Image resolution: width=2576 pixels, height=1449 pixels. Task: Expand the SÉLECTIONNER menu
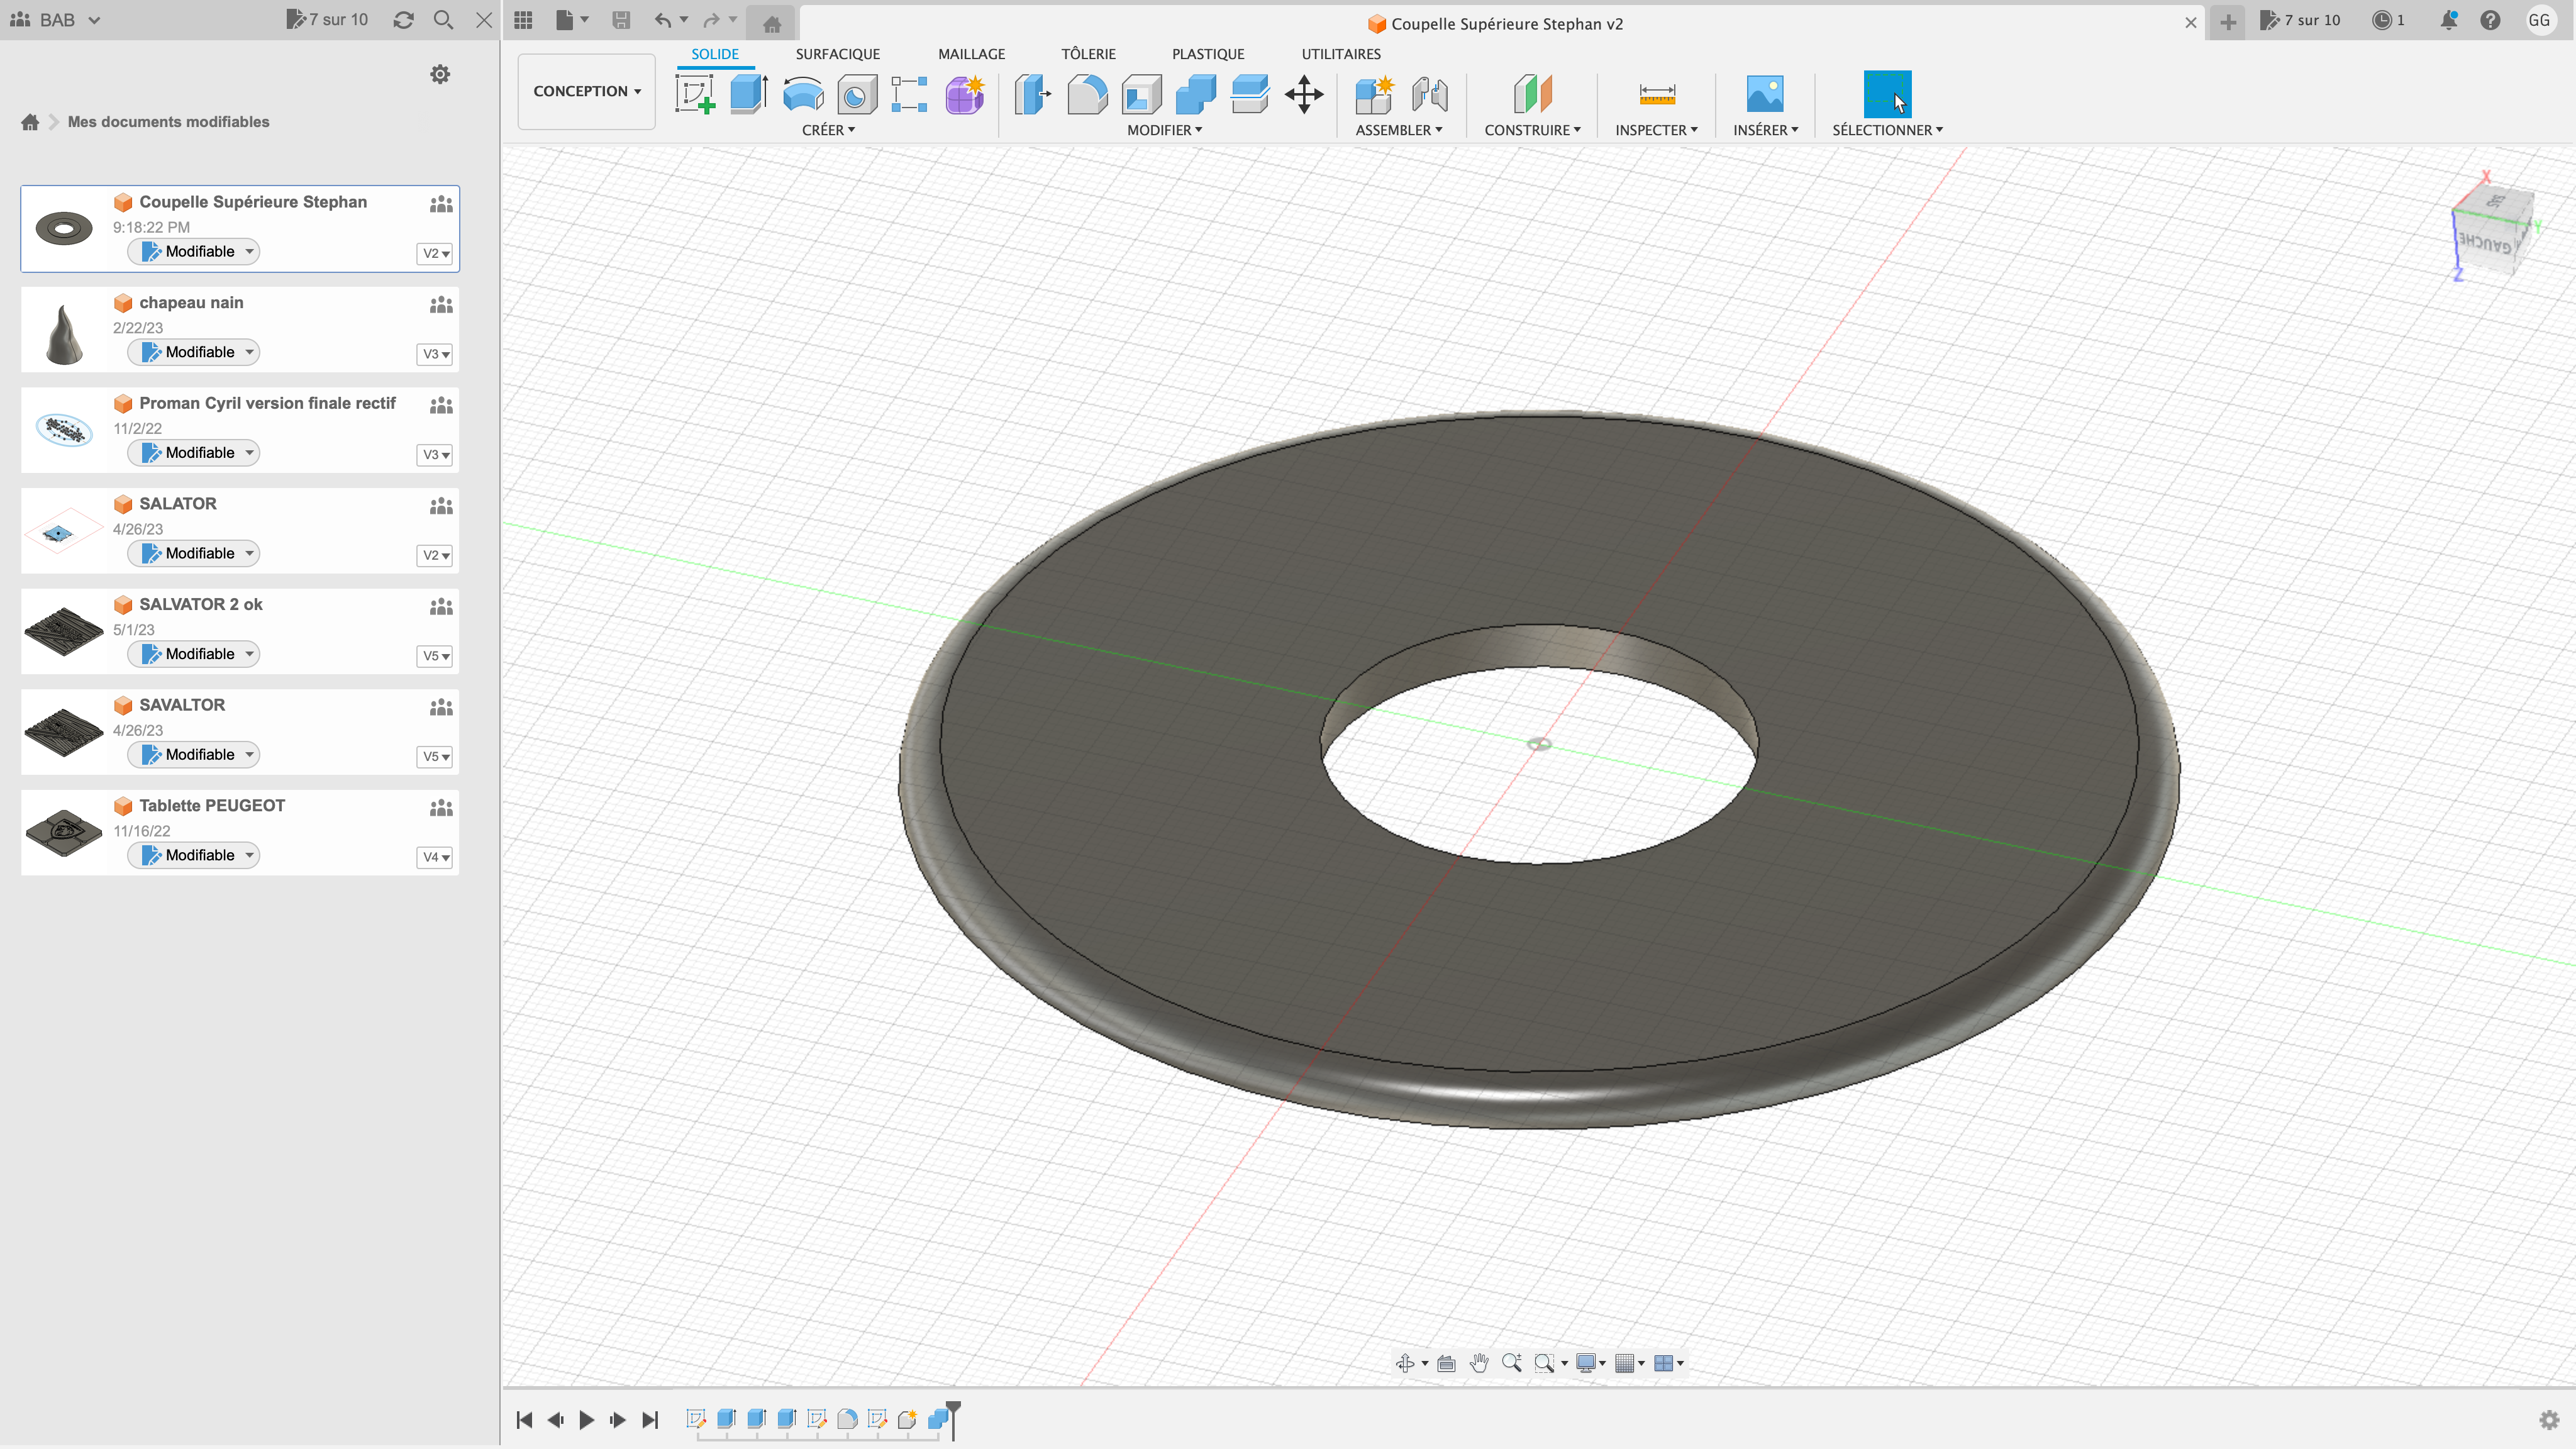[x=1887, y=130]
